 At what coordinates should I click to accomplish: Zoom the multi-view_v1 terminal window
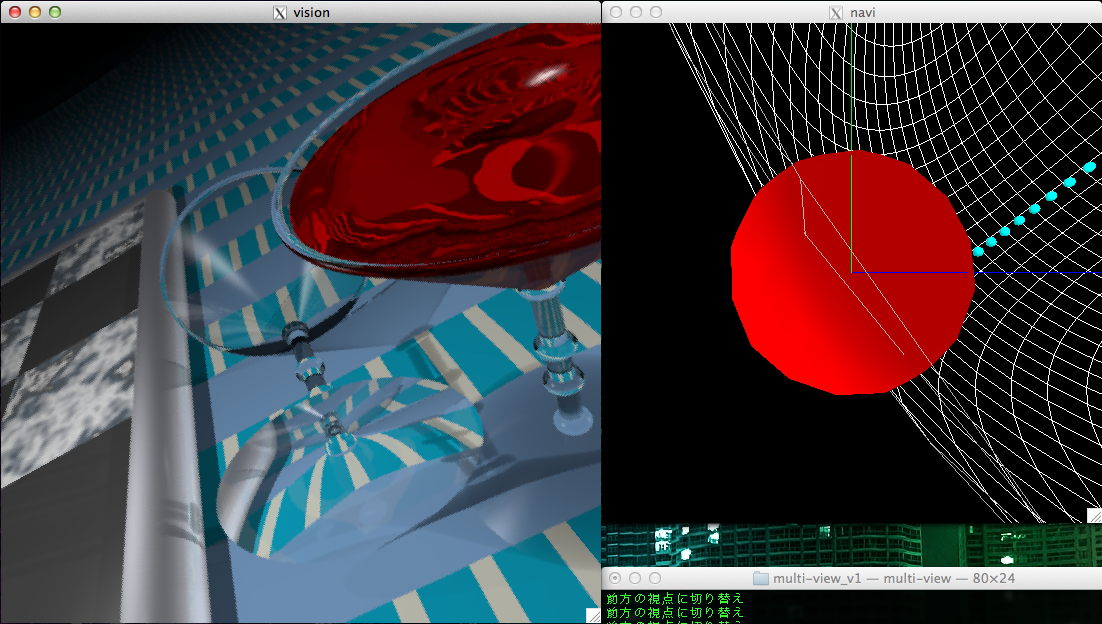point(655,578)
